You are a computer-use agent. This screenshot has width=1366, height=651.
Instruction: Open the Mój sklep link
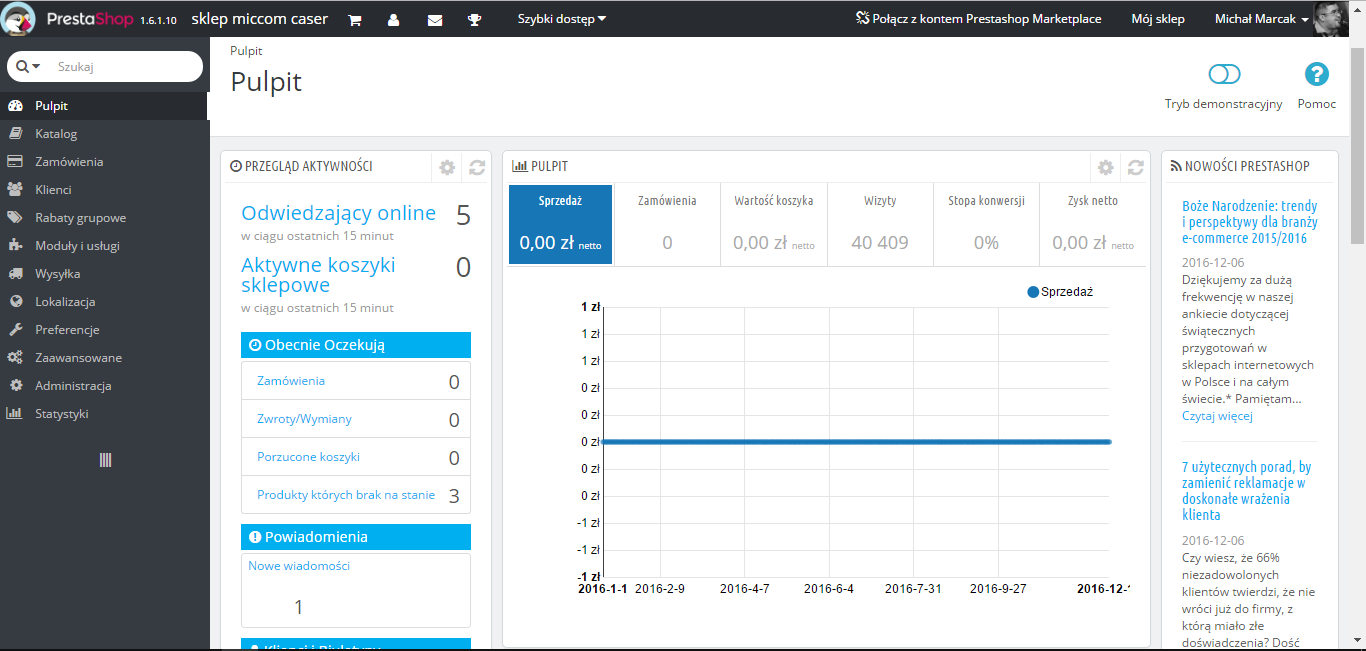tap(1158, 19)
